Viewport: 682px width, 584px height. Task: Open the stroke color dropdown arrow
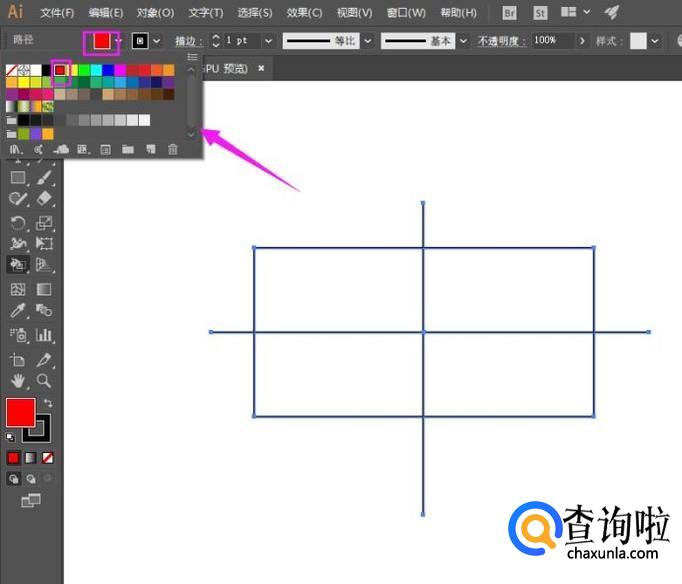coord(157,41)
